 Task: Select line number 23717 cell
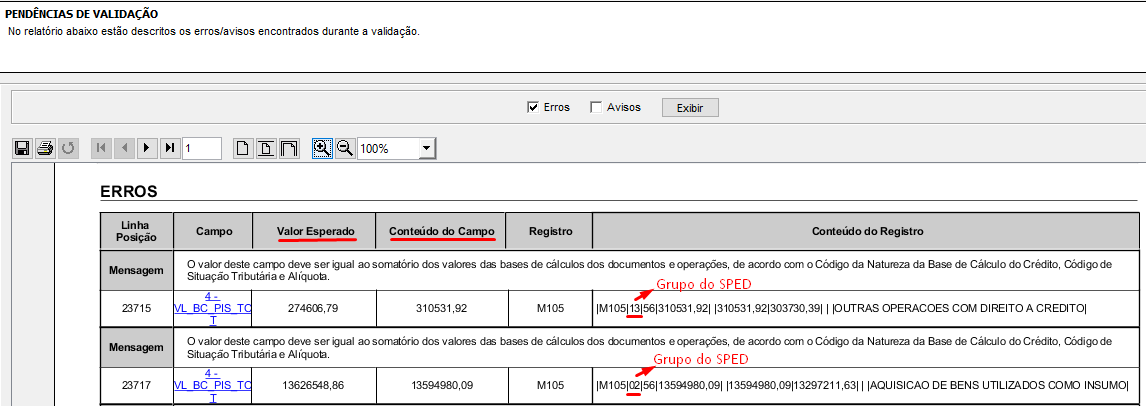[x=137, y=386]
